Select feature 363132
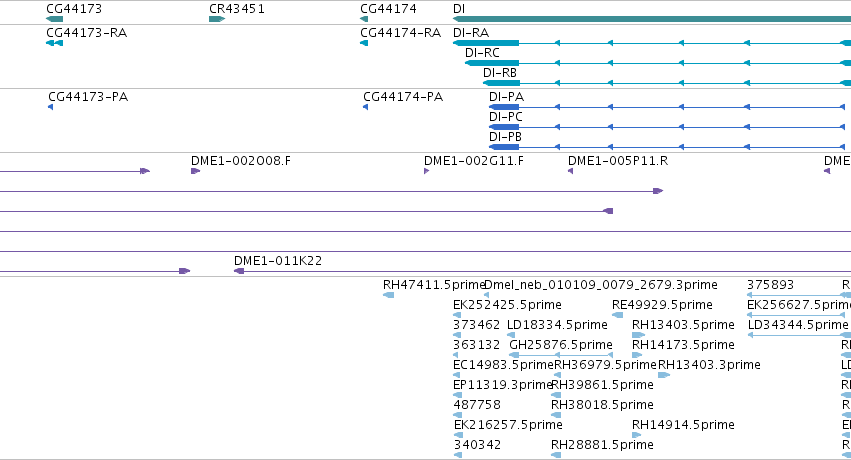The width and height of the screenshot is (851, 460). coord(476,345)
